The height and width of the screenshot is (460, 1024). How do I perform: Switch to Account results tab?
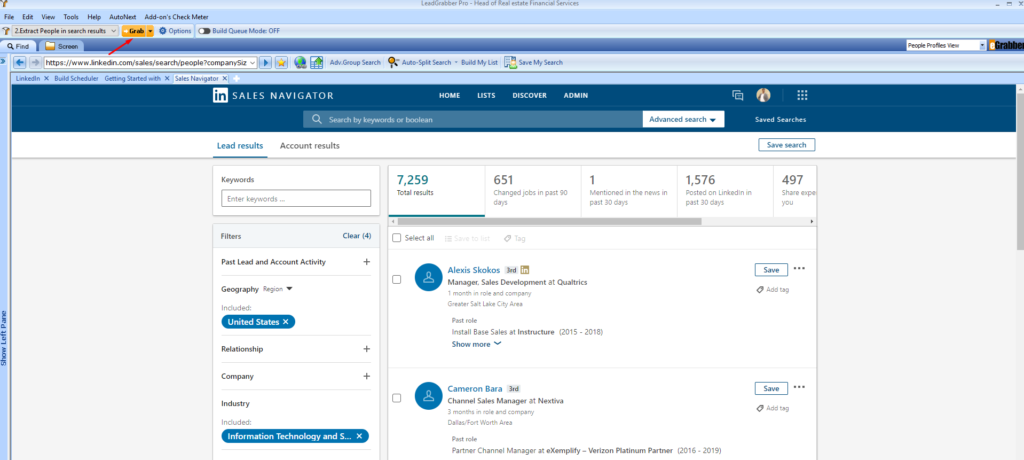(310, 146)
